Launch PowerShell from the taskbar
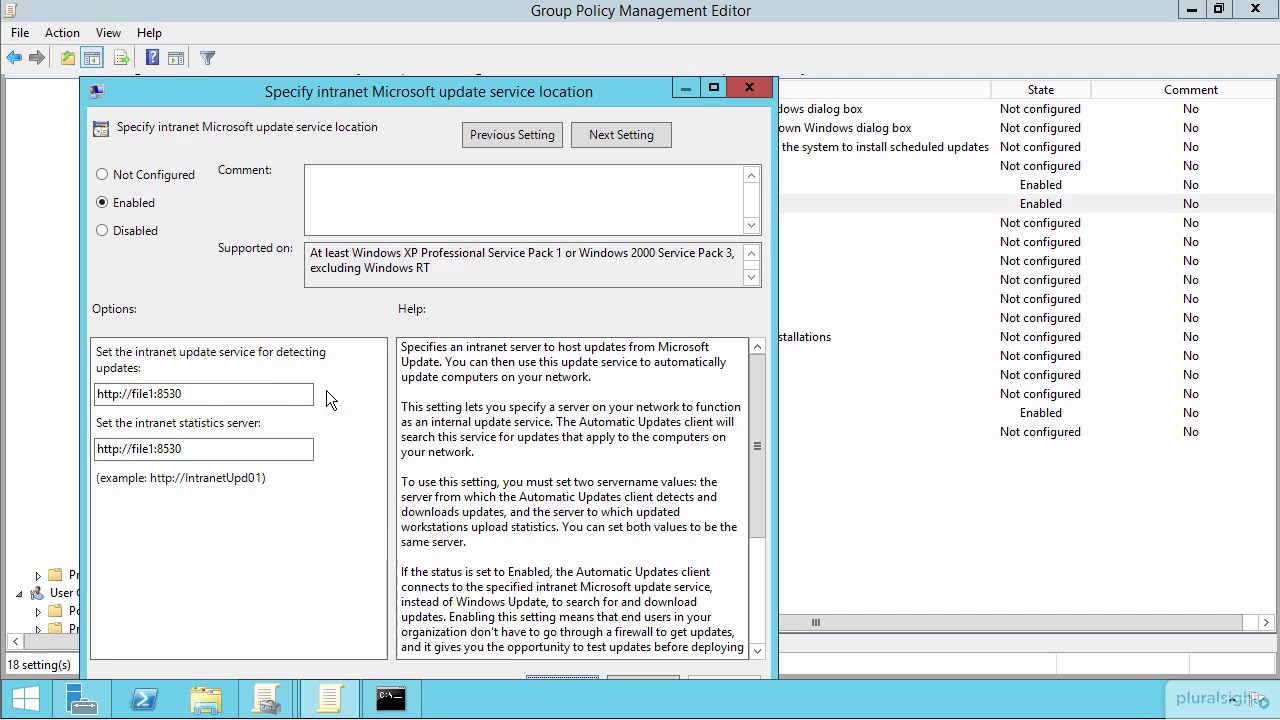Viewport: 1280px width, 720px height. (143, 699)
